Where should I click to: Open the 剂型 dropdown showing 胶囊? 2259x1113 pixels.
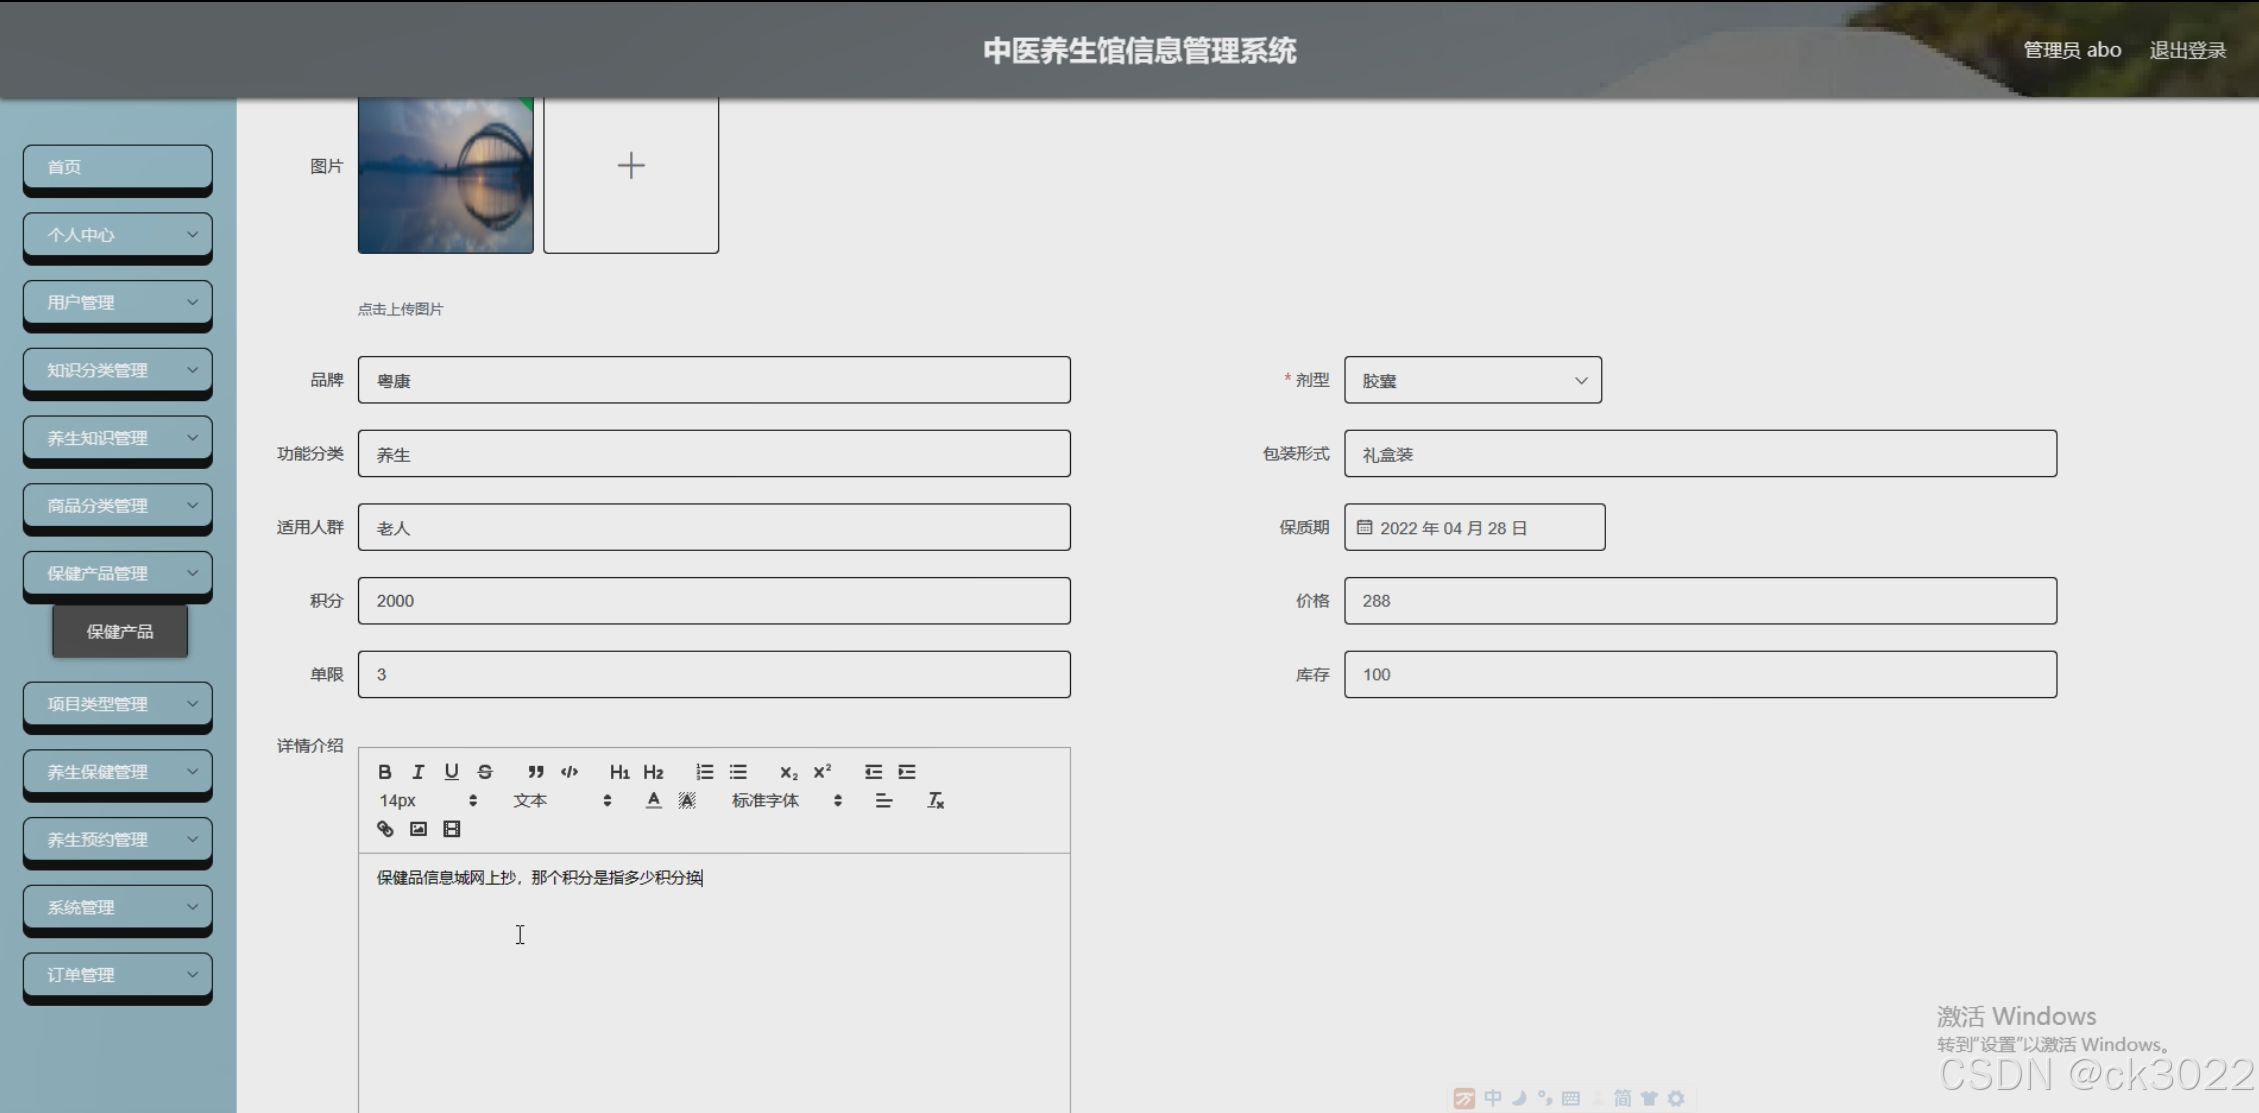tap(1472, 380)
